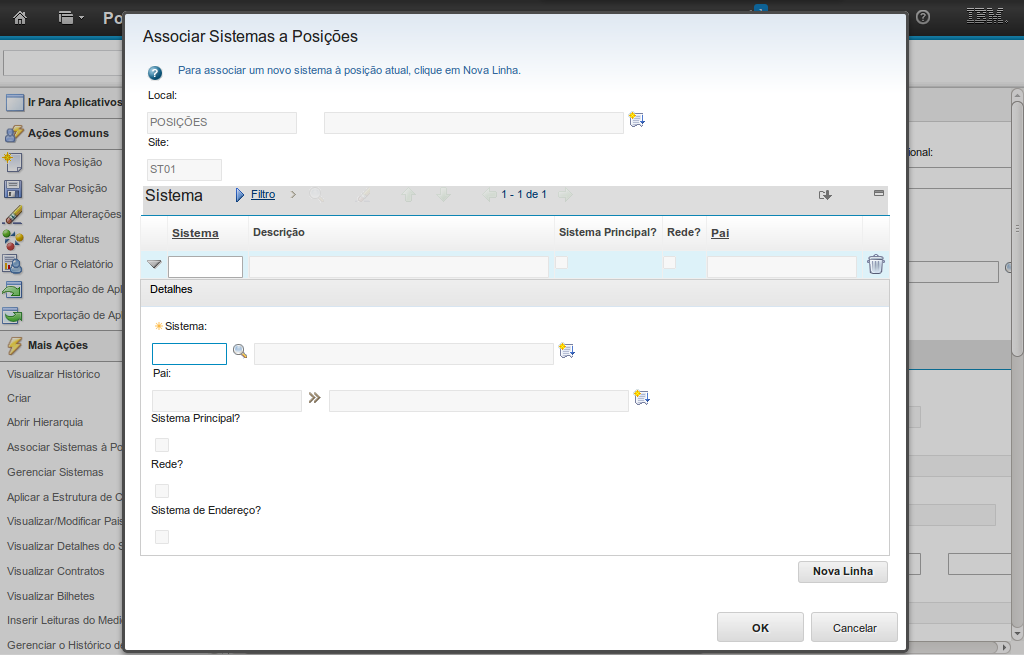Click the download table icon in Sistema toolbar
Viewport: 1024px width, 655px height.
click(825, 195)
